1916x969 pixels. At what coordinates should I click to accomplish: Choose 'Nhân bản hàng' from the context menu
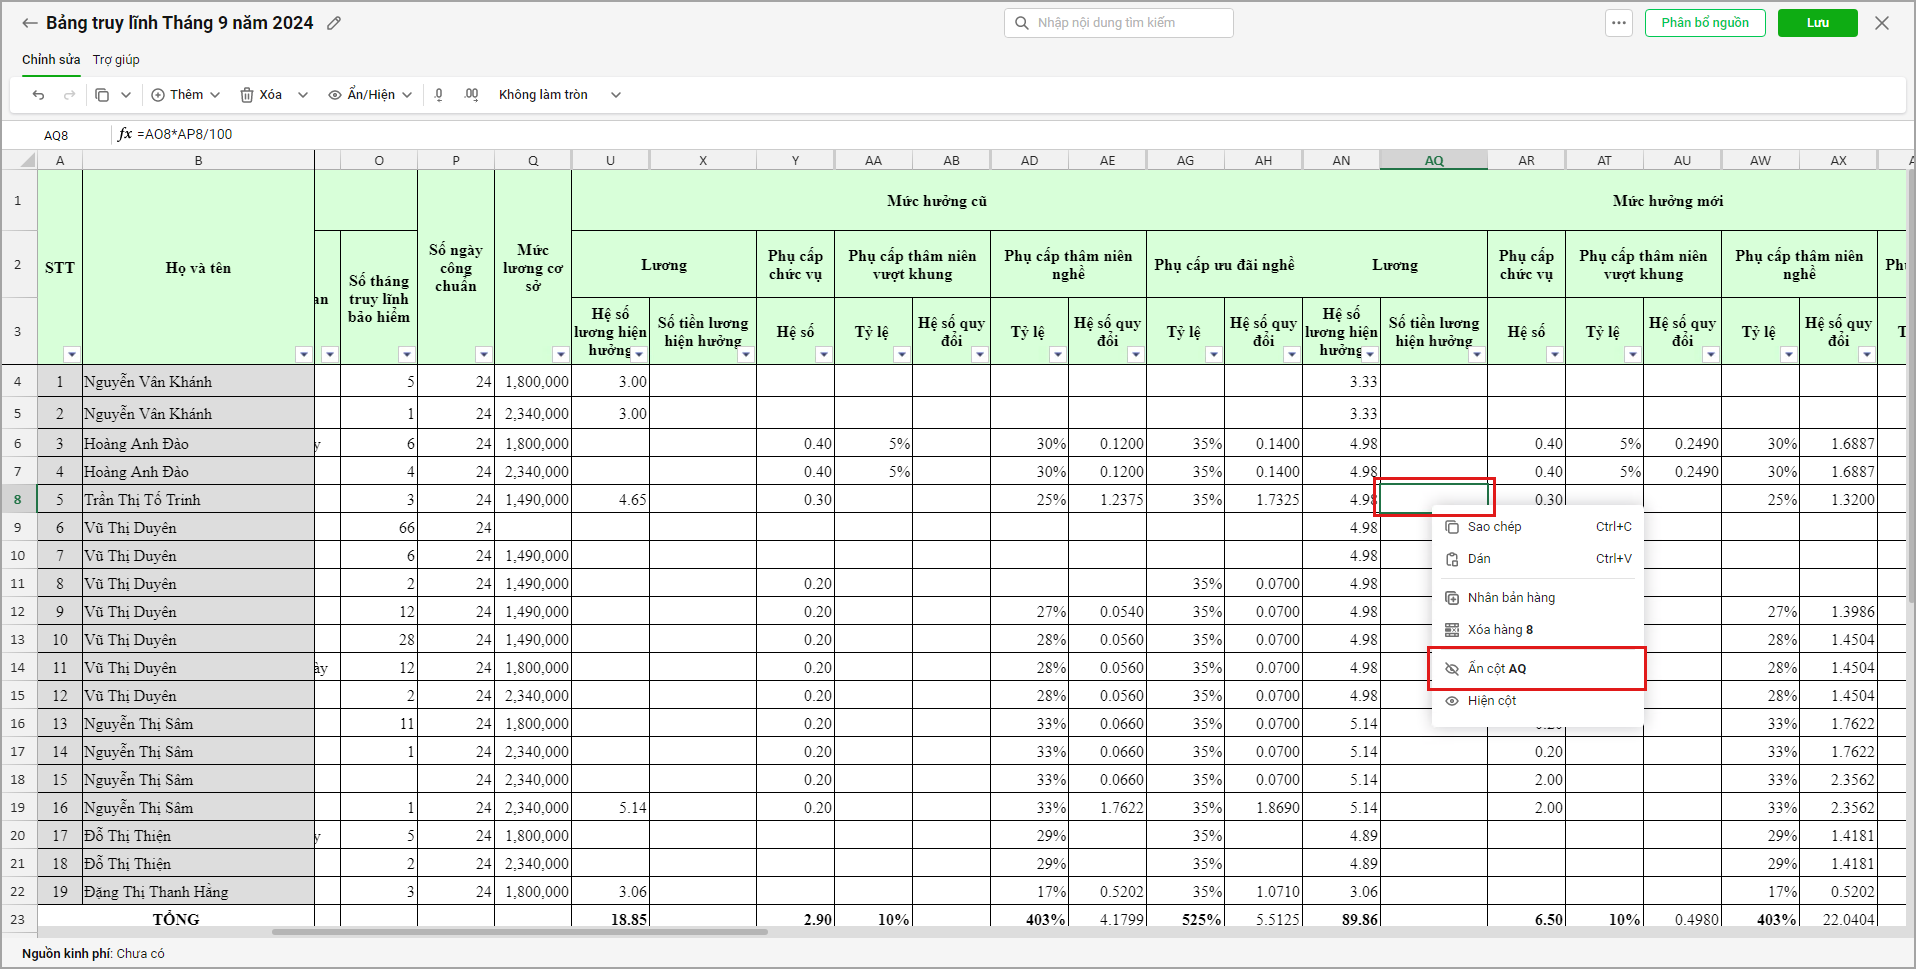(x=1510, y=598)
